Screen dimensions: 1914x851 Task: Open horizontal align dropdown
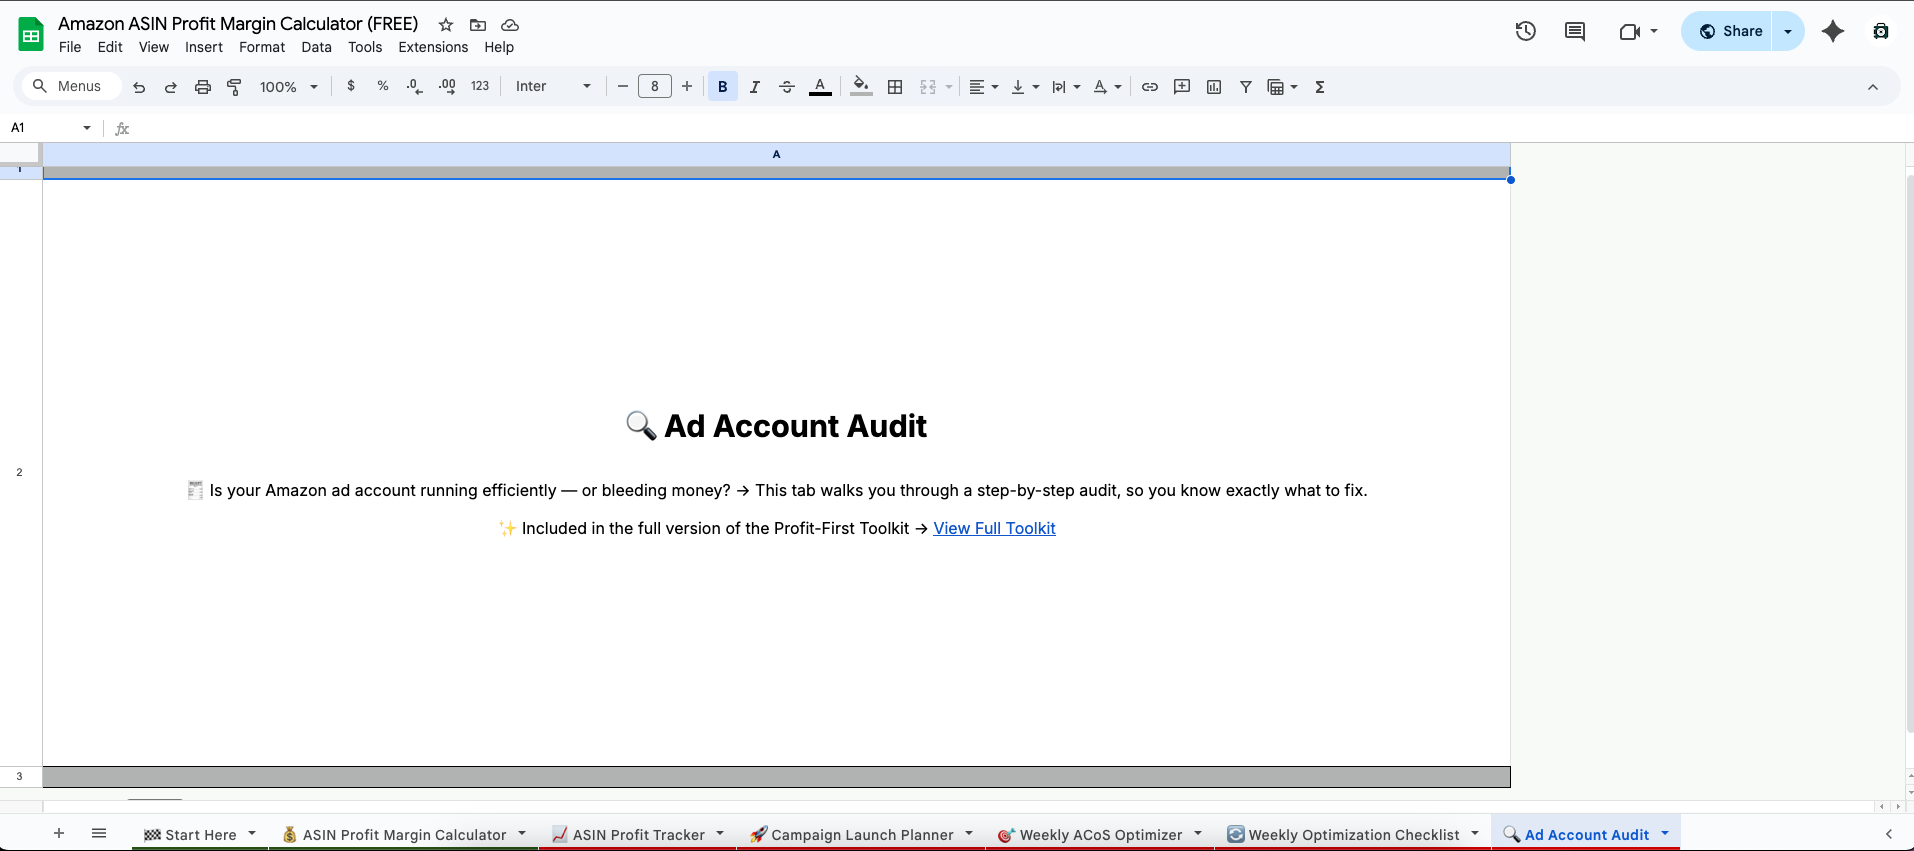pos(984,87)
